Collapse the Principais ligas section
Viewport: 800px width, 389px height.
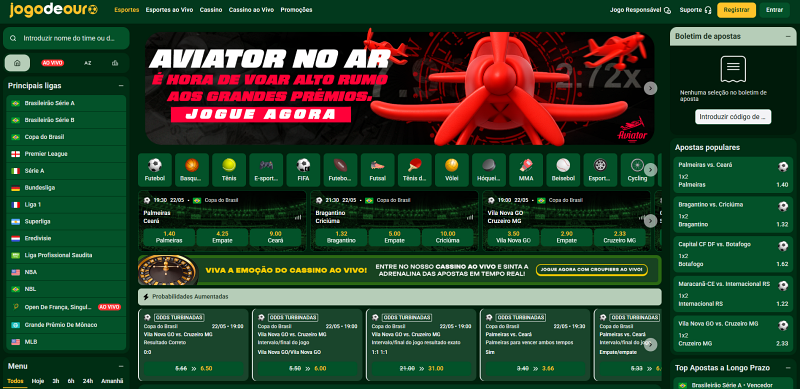point(121,86)
